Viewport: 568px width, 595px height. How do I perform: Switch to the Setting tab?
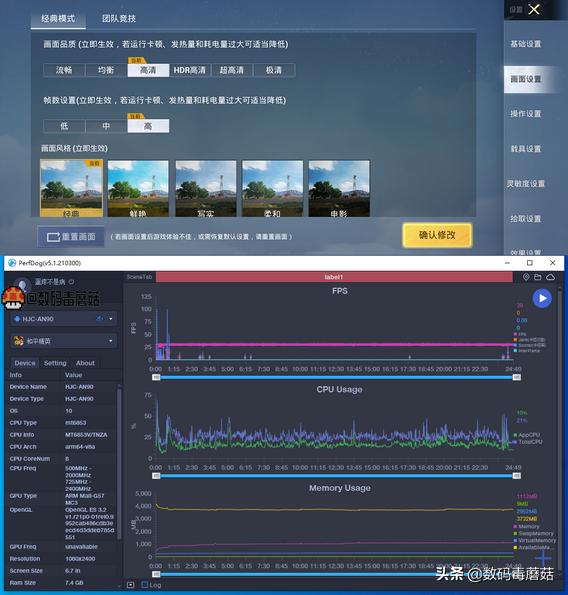click(x=55, y=363)
